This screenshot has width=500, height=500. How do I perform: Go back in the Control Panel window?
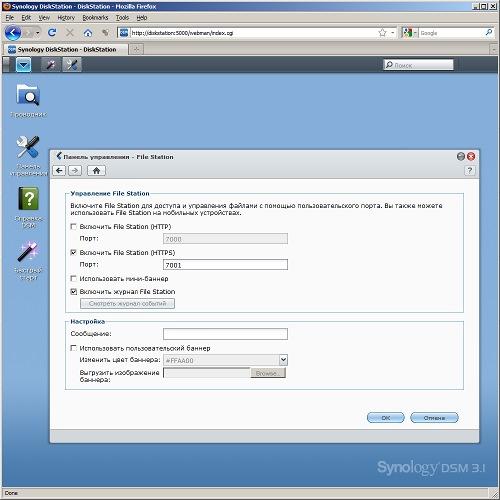click(59, 171)
